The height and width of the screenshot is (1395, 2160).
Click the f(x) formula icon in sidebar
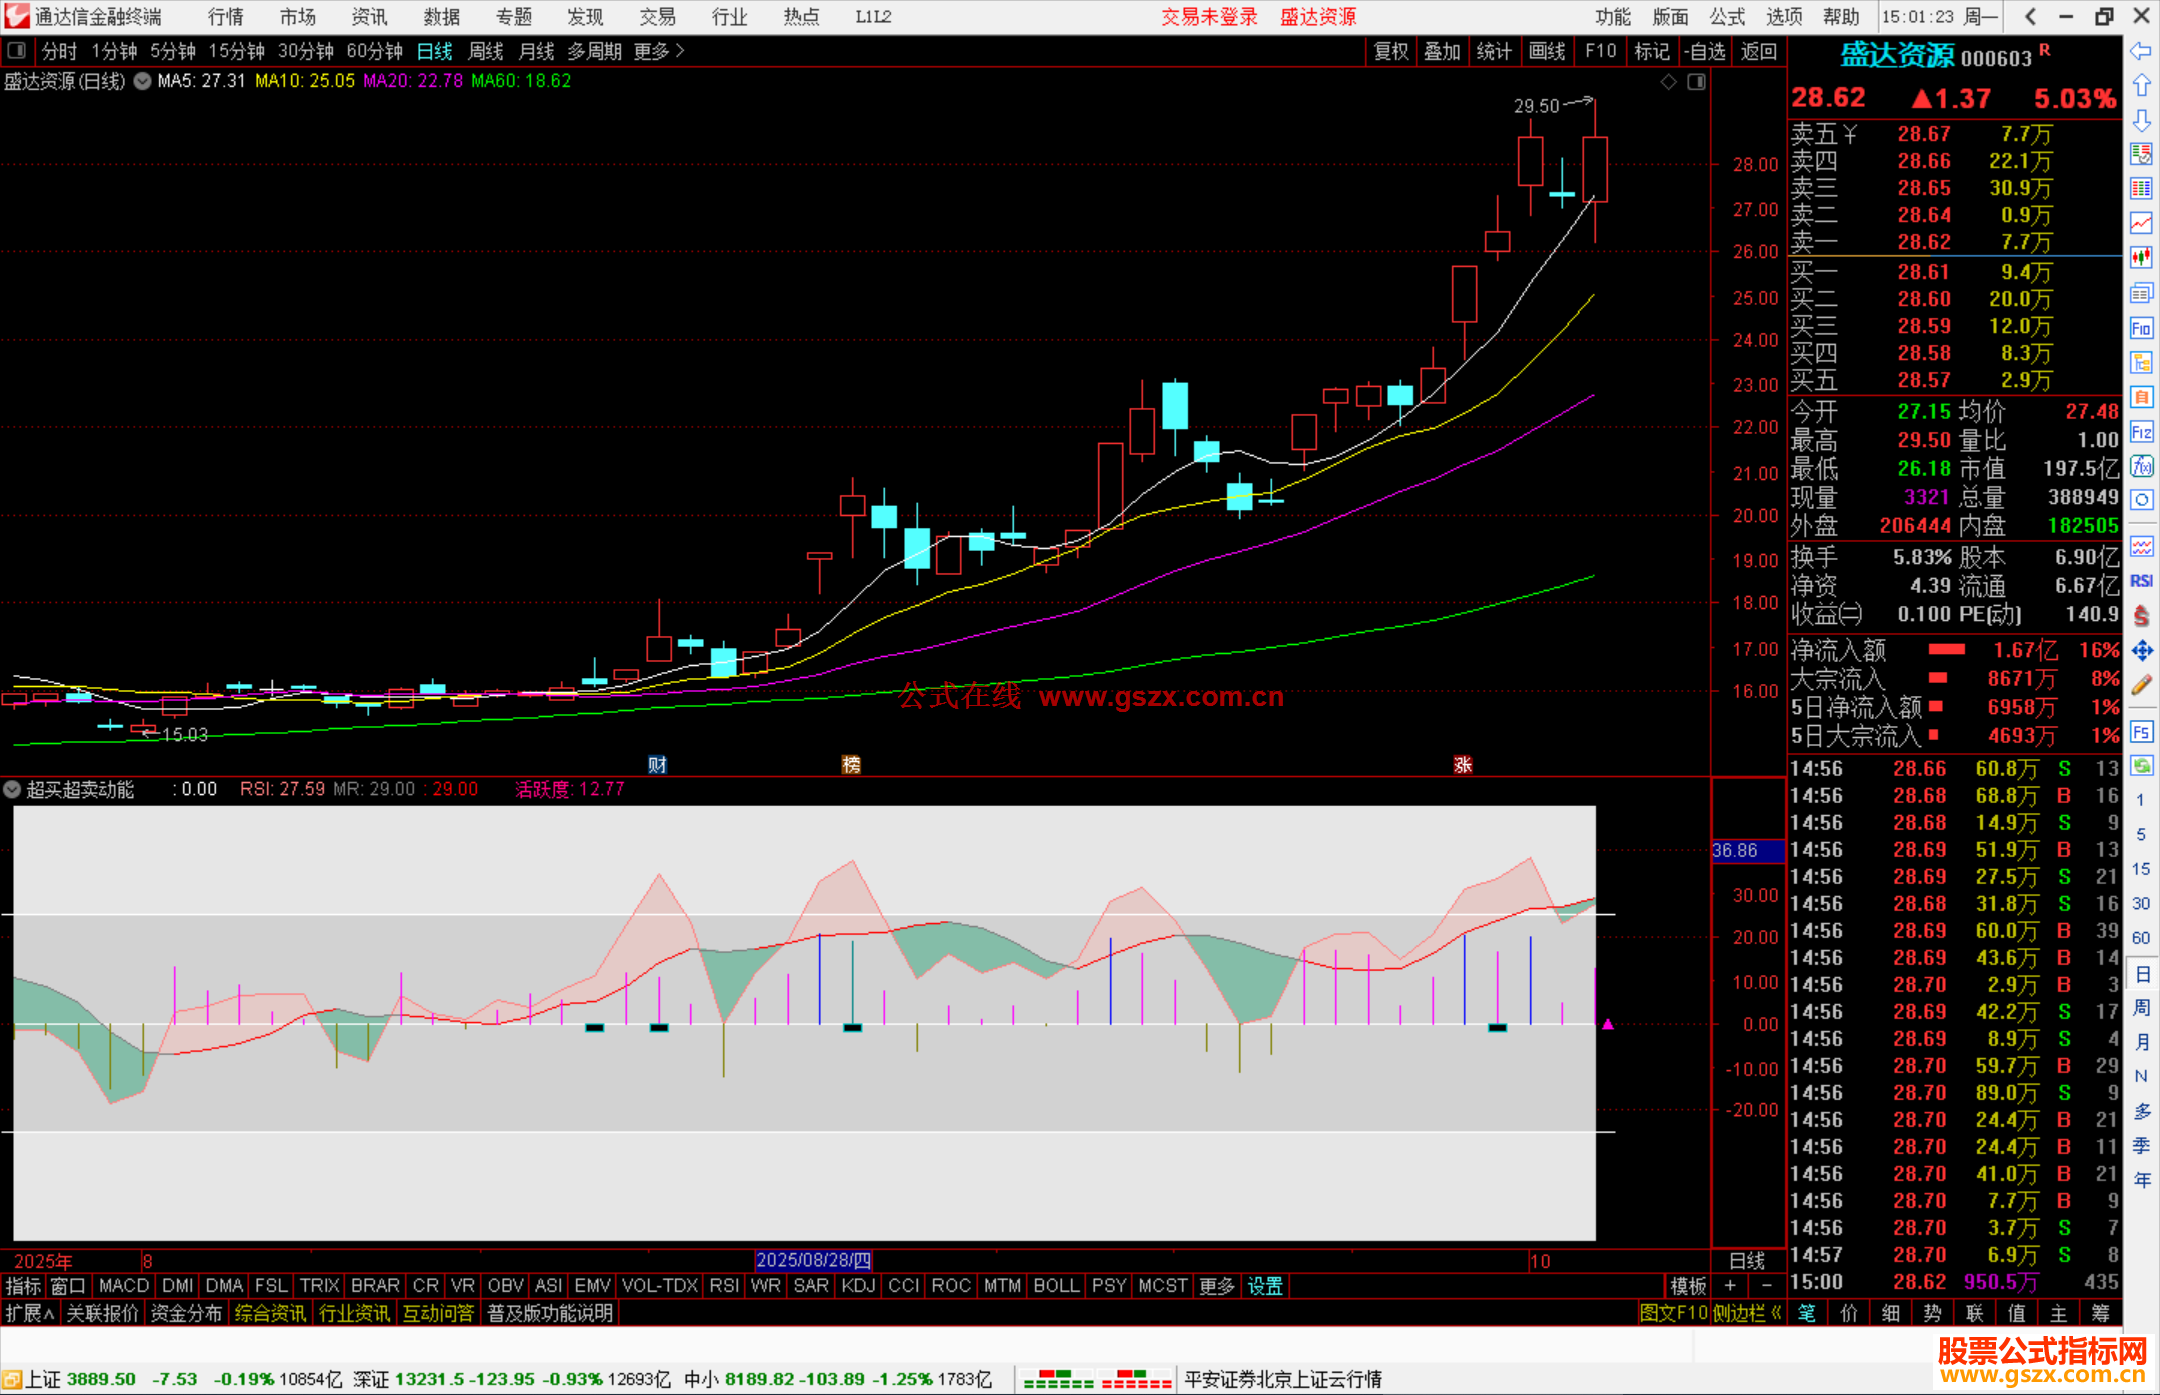point(2141,466)
